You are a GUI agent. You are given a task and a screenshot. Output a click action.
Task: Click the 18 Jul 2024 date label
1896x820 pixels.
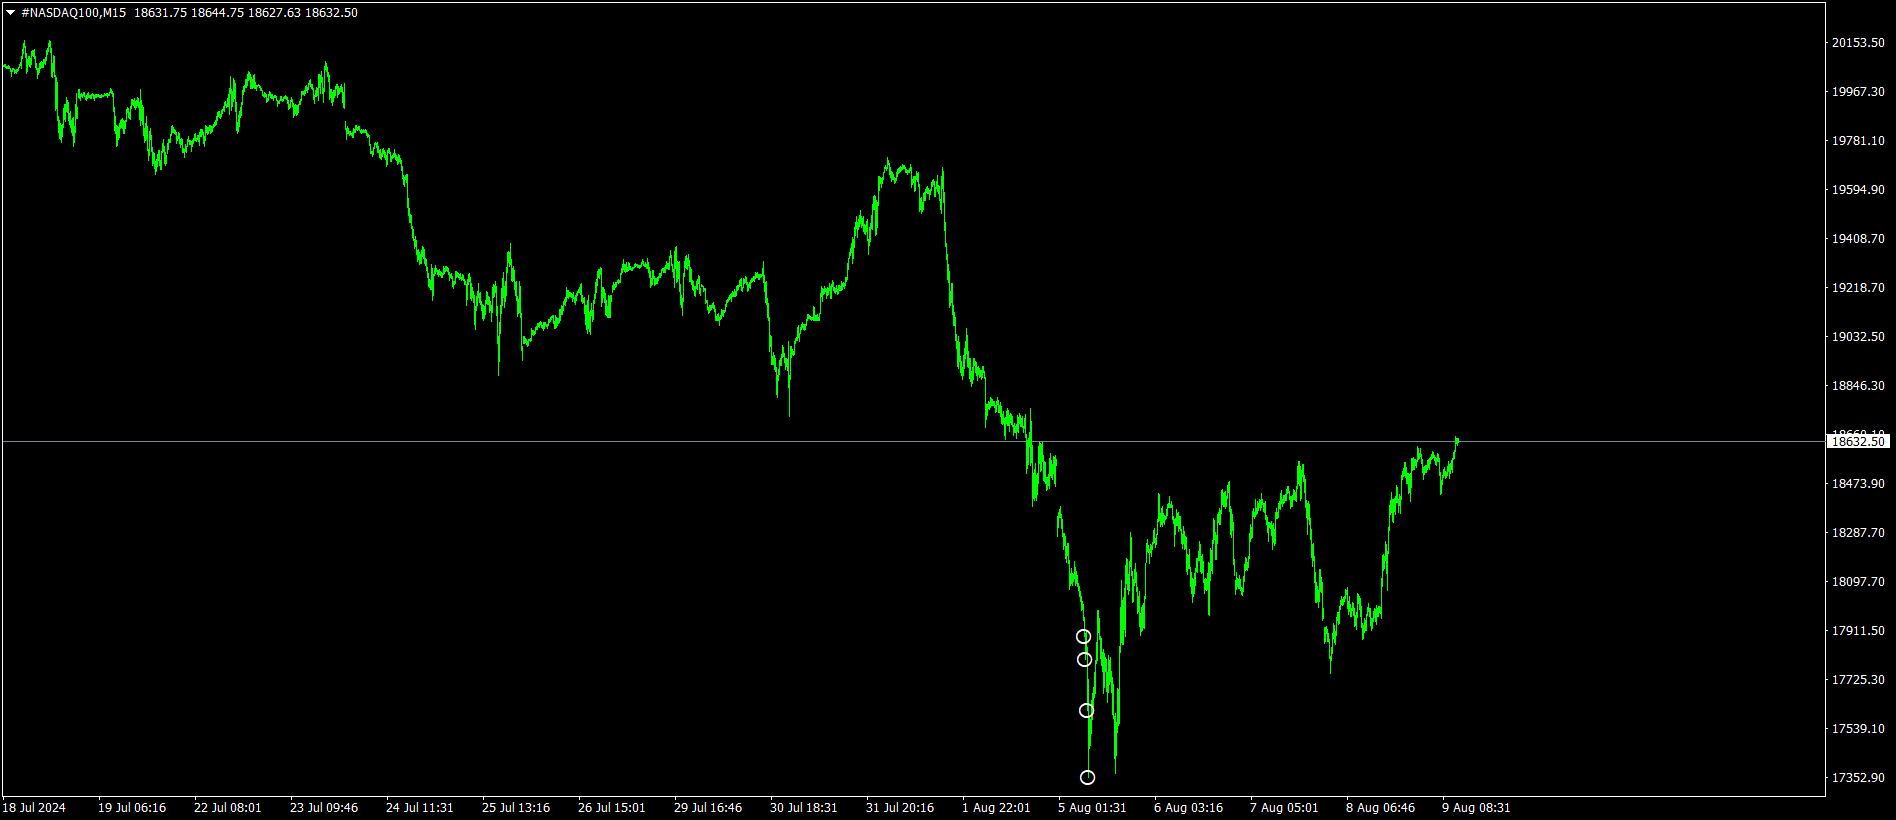34,808
